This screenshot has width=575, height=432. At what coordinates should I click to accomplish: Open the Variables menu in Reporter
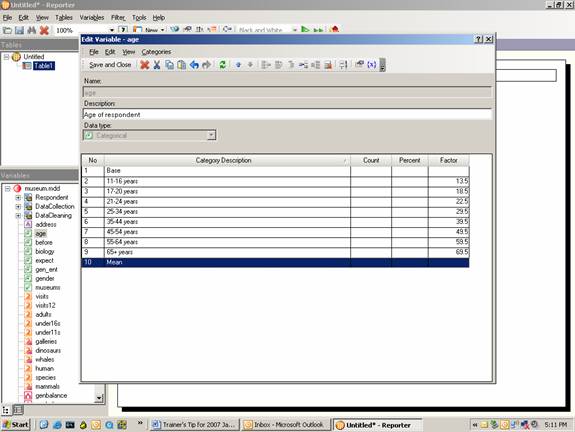click(92, 18)
